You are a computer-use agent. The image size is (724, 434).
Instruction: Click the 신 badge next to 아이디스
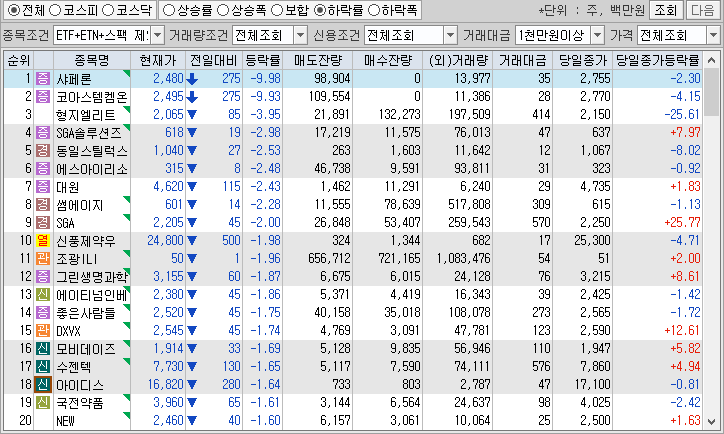43,385
